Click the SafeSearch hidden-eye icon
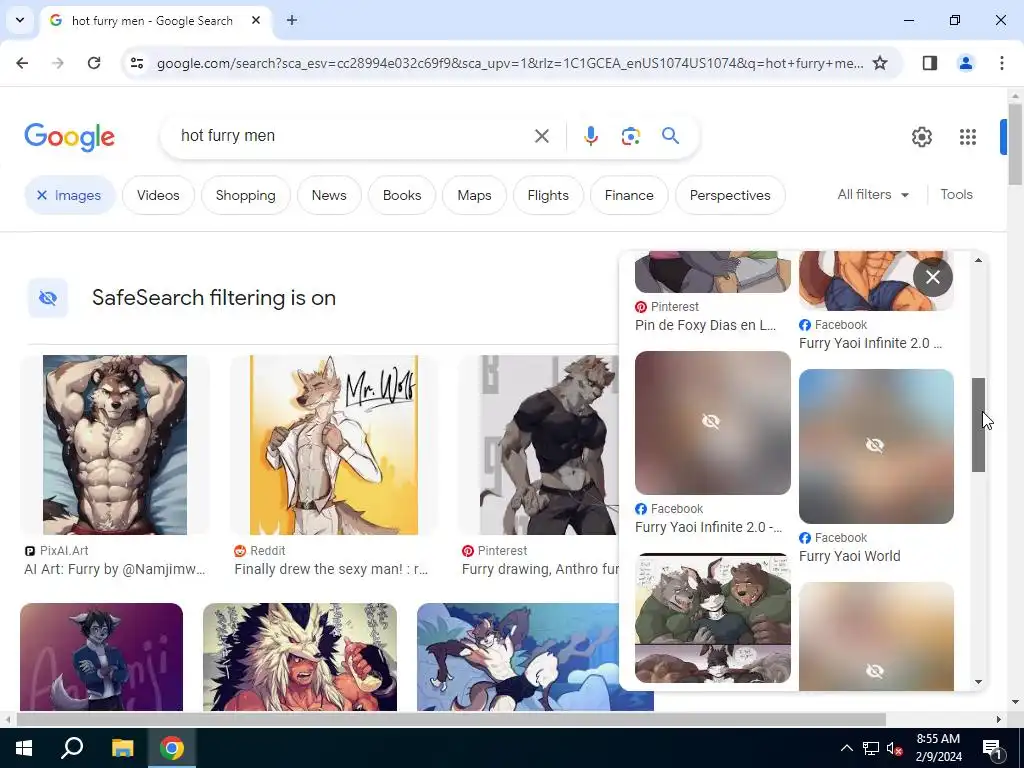 pyautogui.click(x=48, y=298)
